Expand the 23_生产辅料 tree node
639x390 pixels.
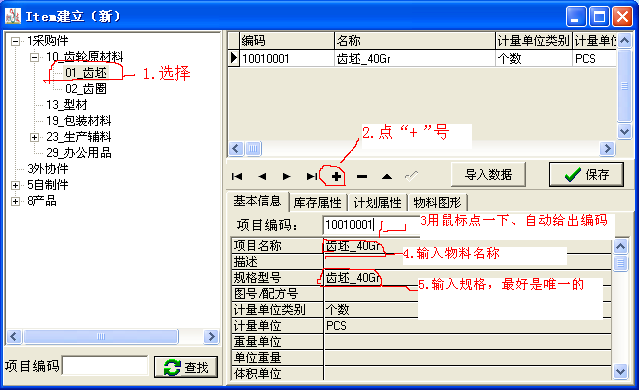coord(35,137)
